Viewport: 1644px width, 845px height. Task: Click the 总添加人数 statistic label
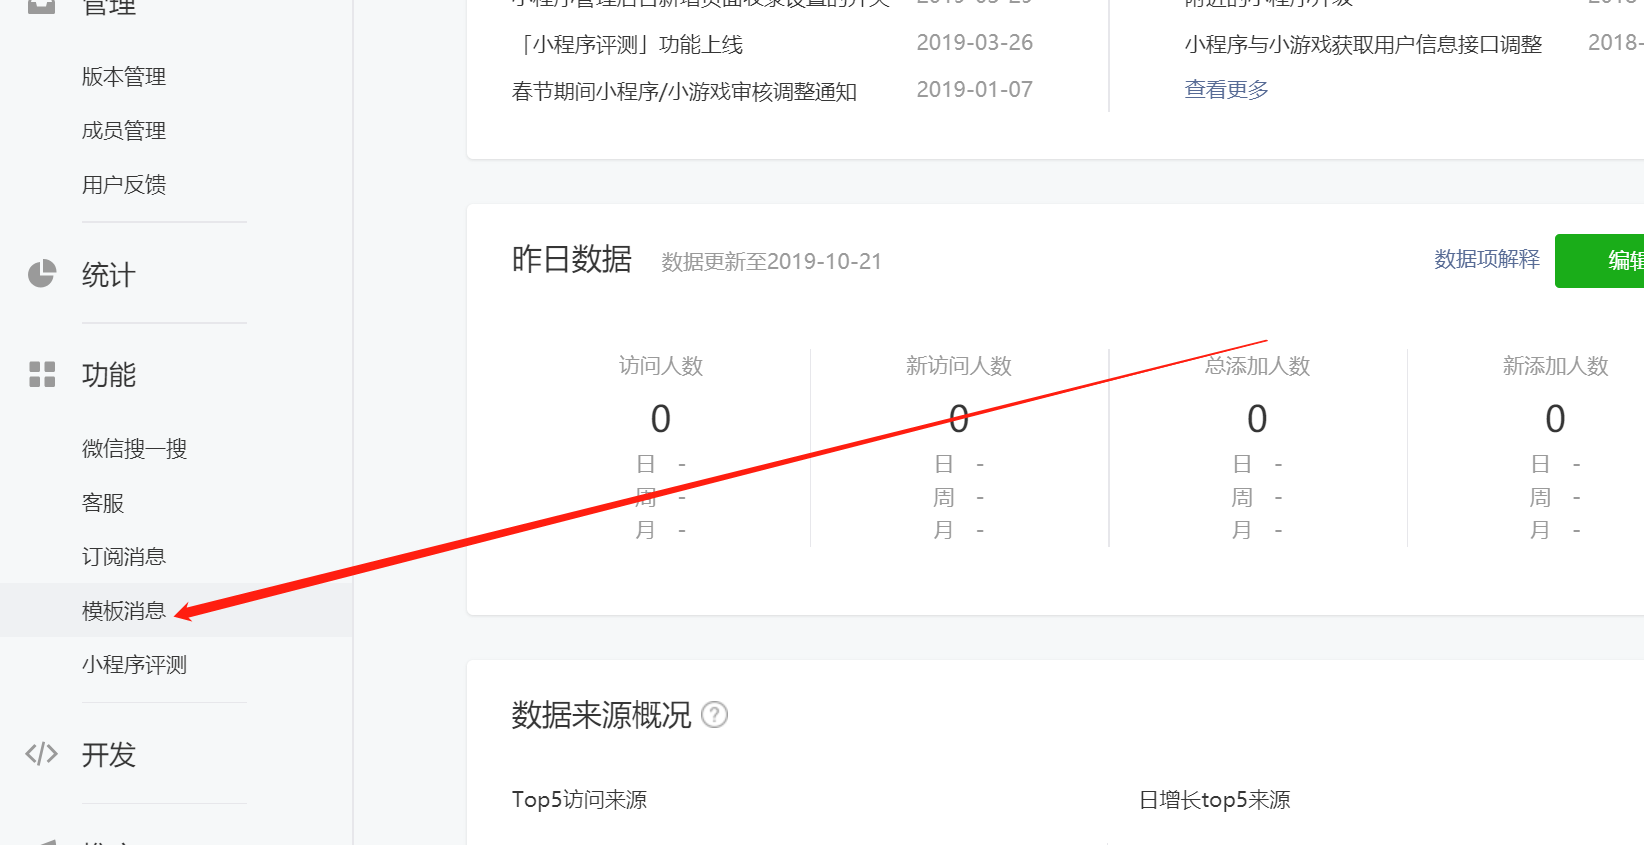pos(1257,366)
